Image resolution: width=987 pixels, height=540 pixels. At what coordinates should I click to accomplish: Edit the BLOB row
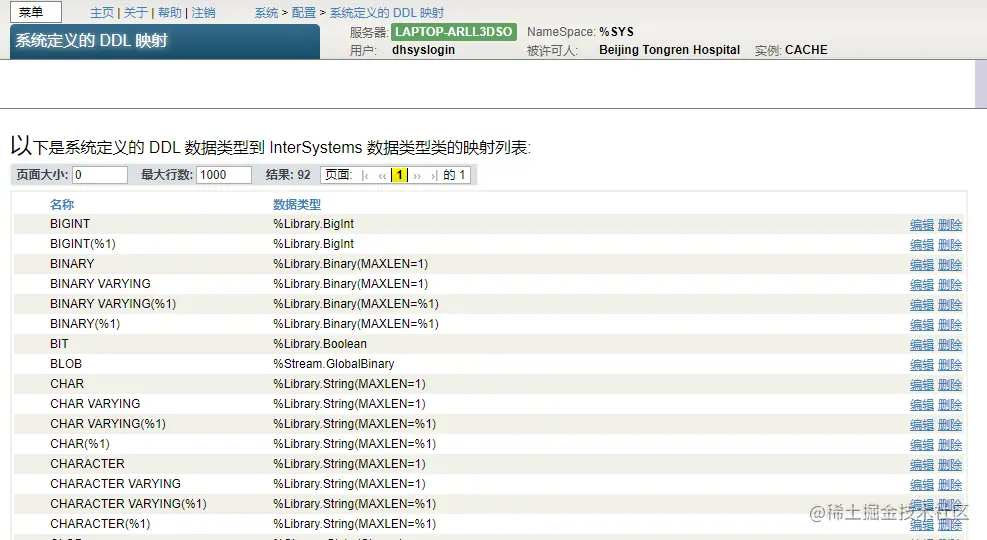(x=922, y=365)
